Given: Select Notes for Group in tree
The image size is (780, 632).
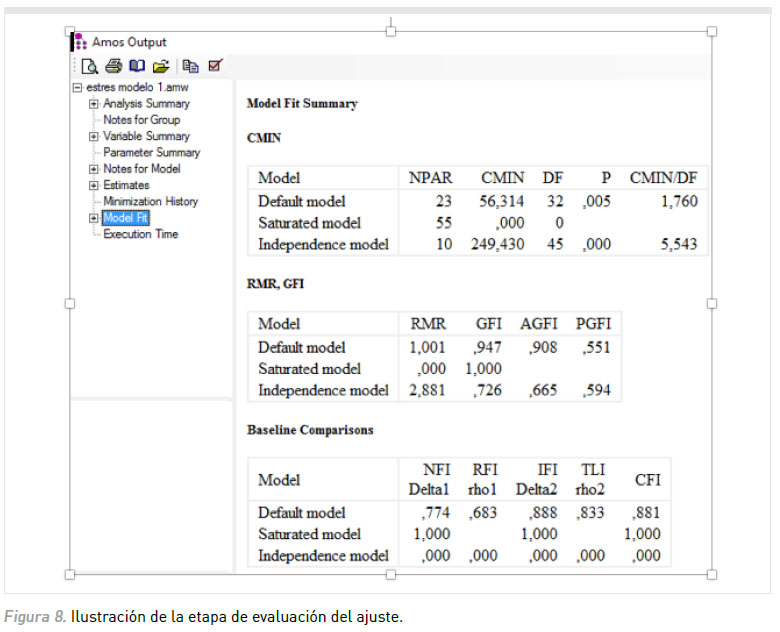Looking at the screenshot, I should (x=142, y=120).
